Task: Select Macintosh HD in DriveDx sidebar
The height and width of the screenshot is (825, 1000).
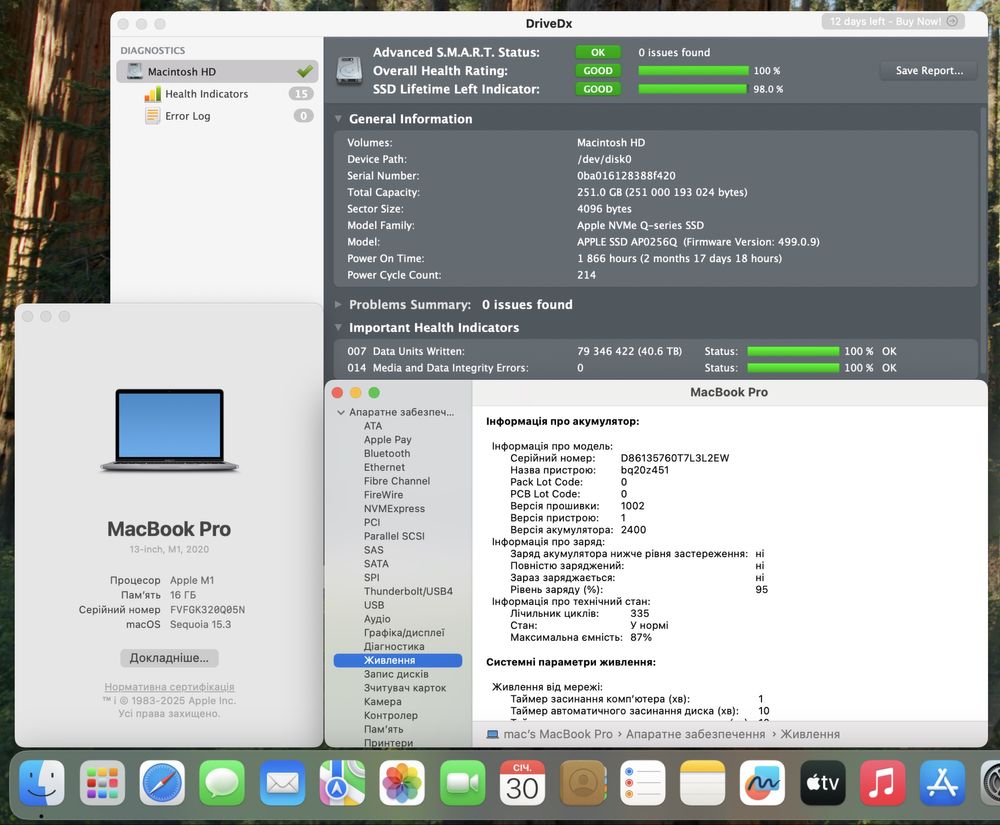Action: pos(217,71)
